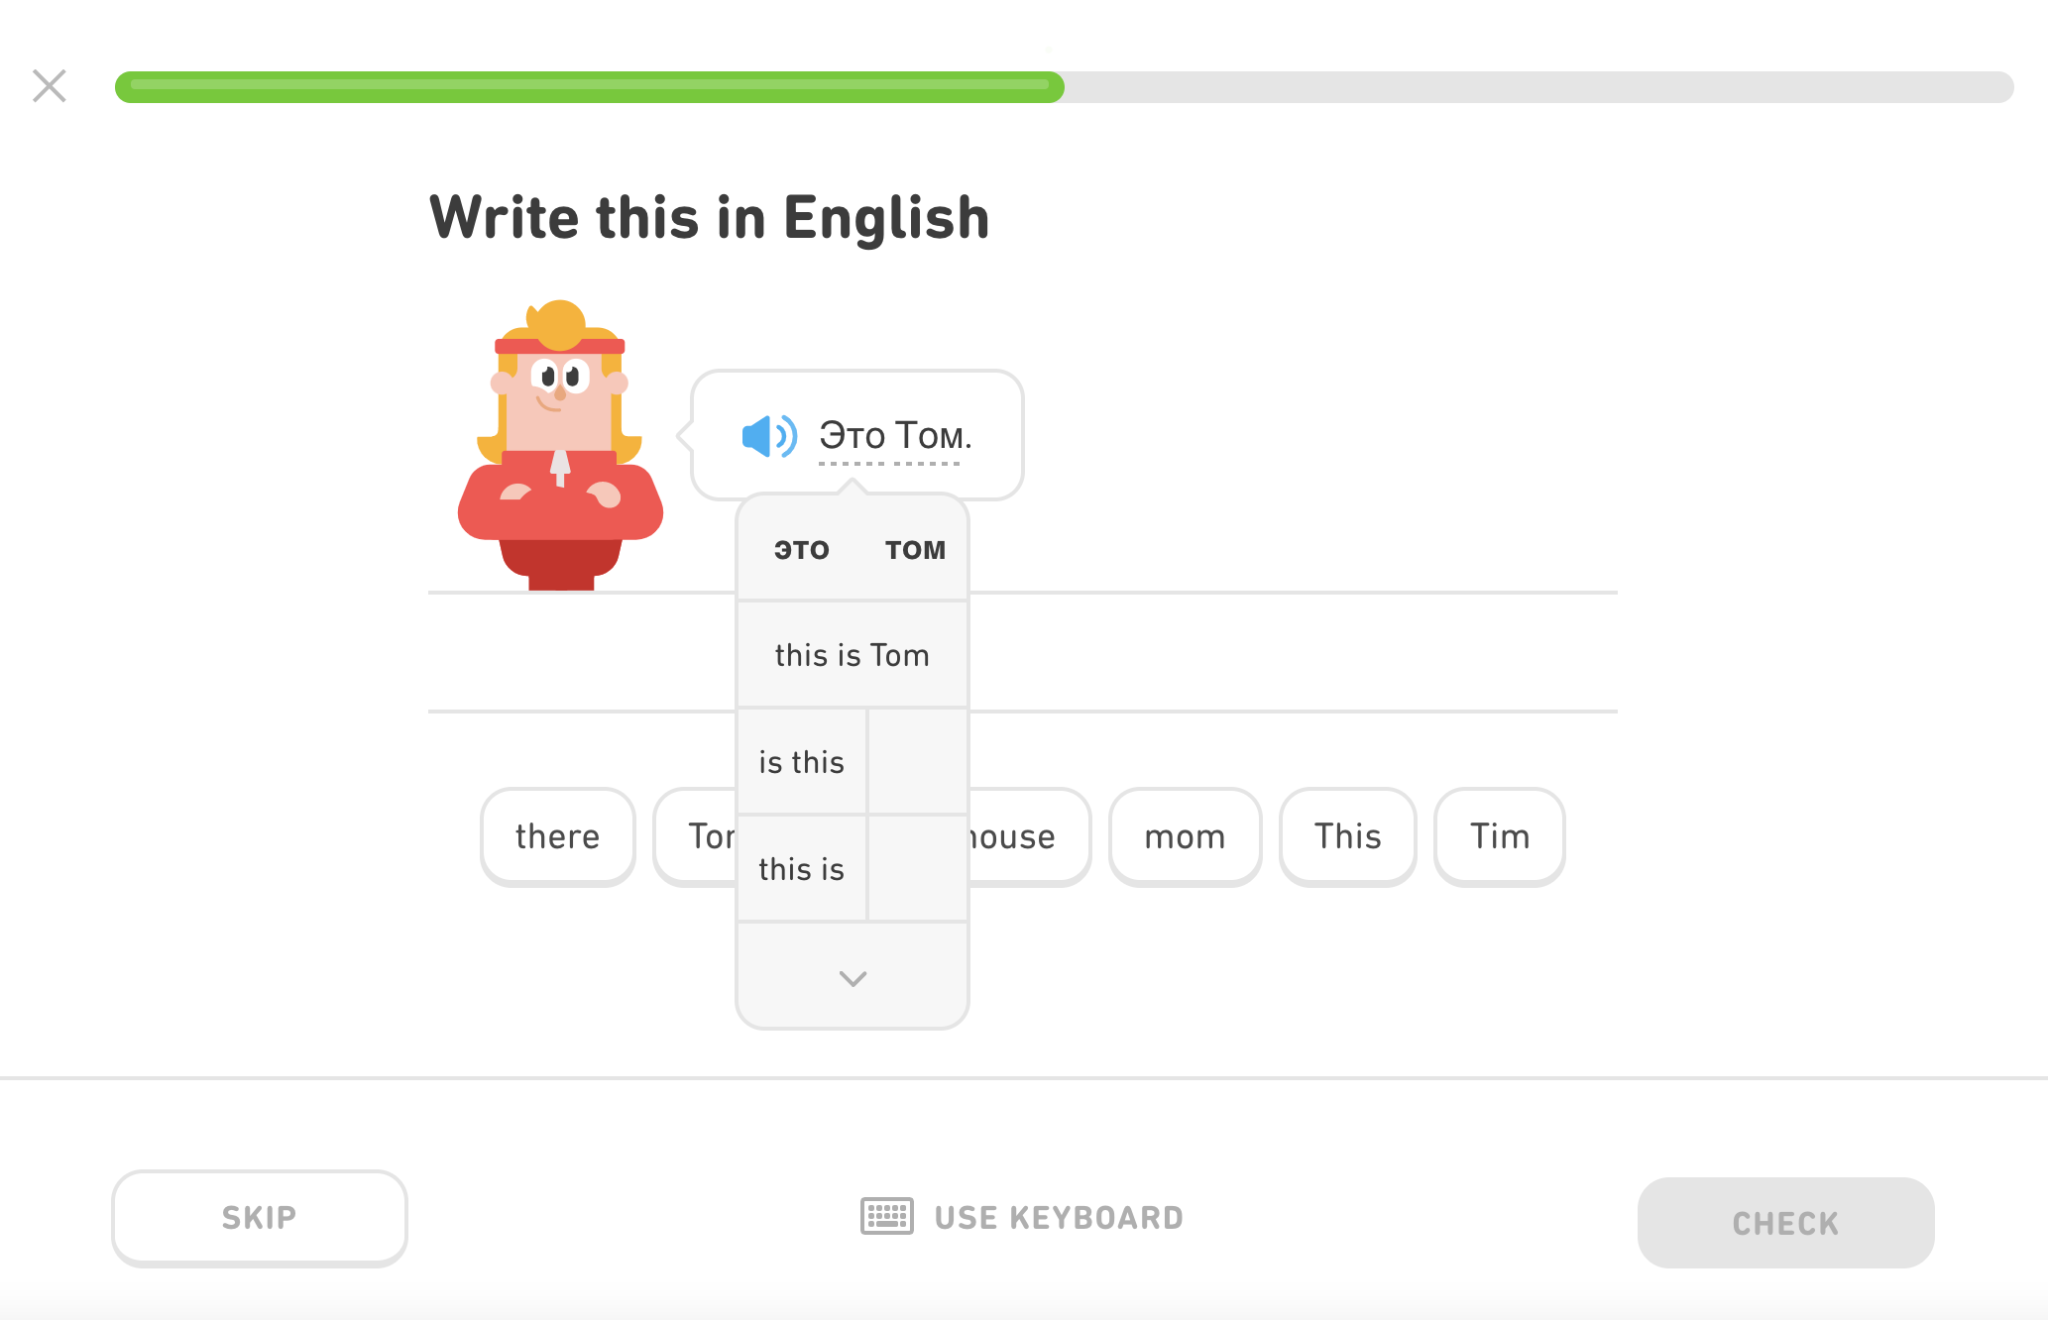This screenshot has width=2048, height=1320.
Task: Click the hint "this is Tom"
Action: [852, 655]
